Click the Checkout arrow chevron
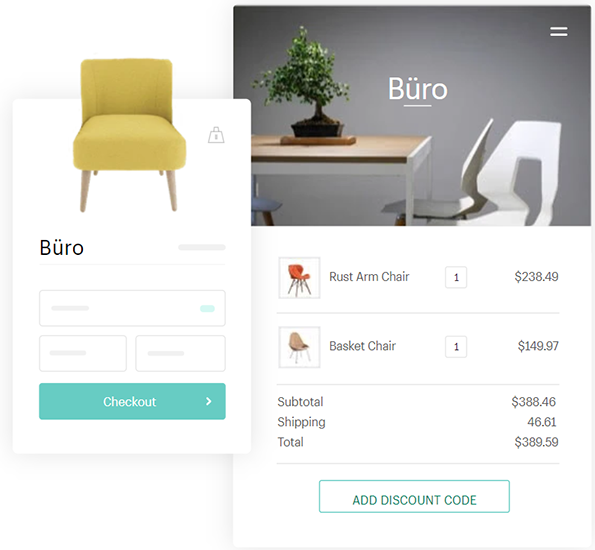Image resolution: width=595 pixels, height=550 pixels. tap(208, 401)
